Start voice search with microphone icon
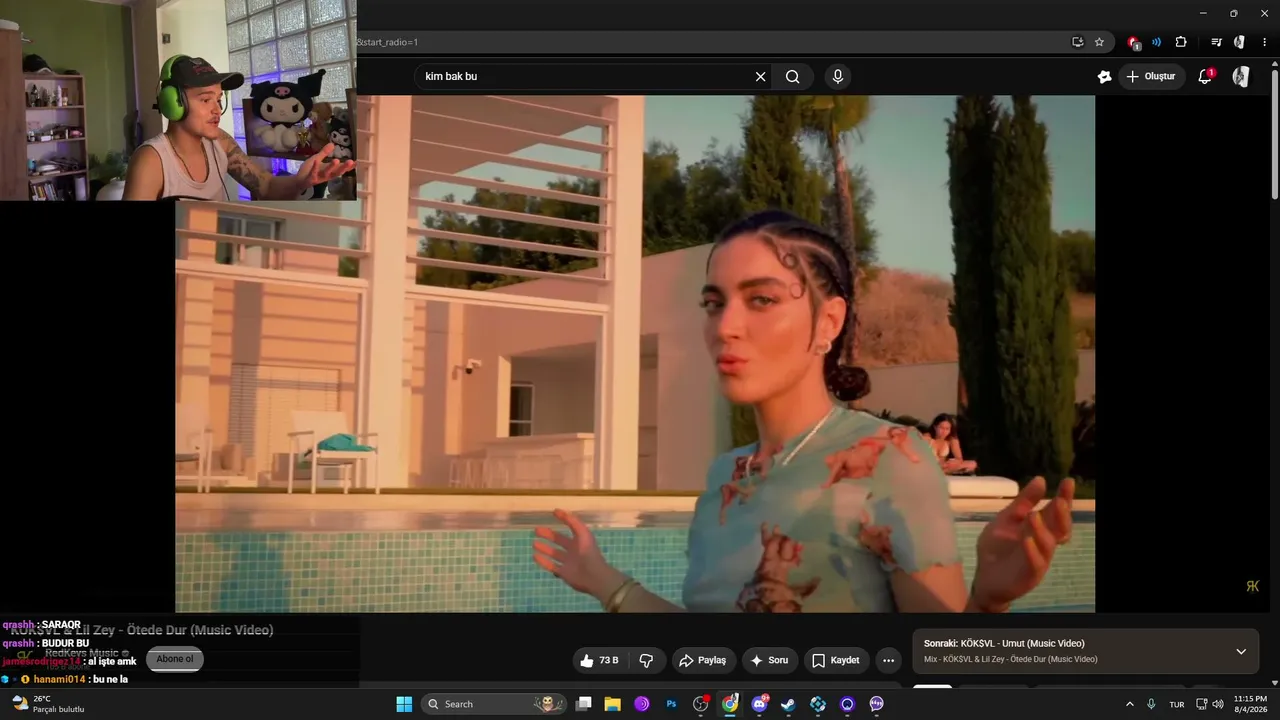This screenshot has height=720, width=1280. 838,76
